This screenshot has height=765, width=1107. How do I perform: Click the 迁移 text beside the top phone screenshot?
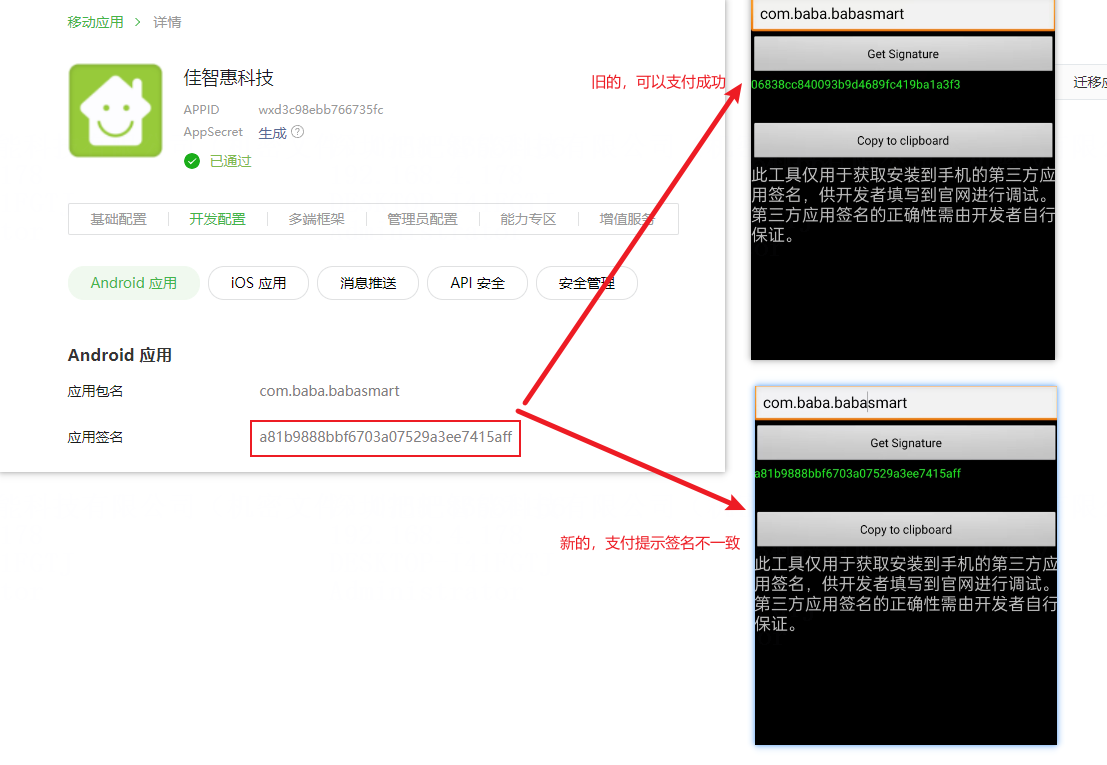(1089, 83)
